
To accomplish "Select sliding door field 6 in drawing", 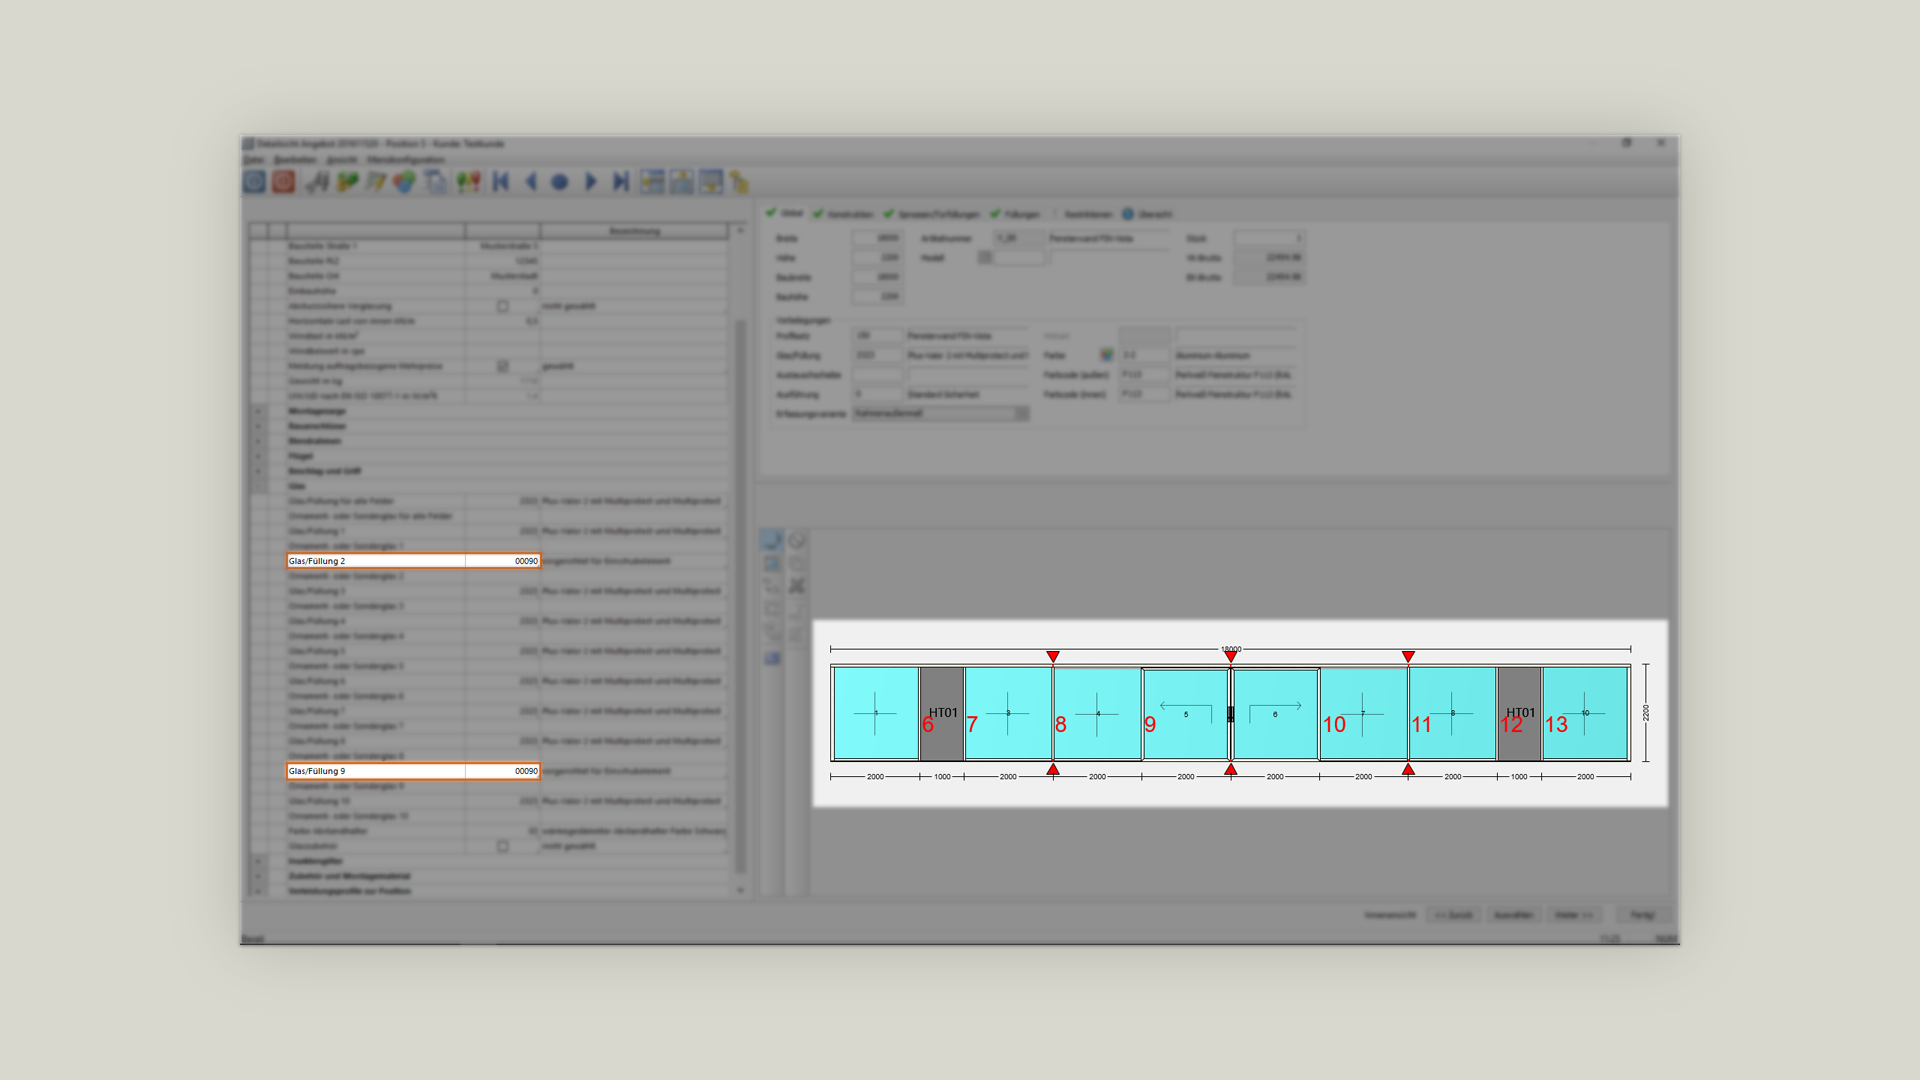I will point(1275,714).
